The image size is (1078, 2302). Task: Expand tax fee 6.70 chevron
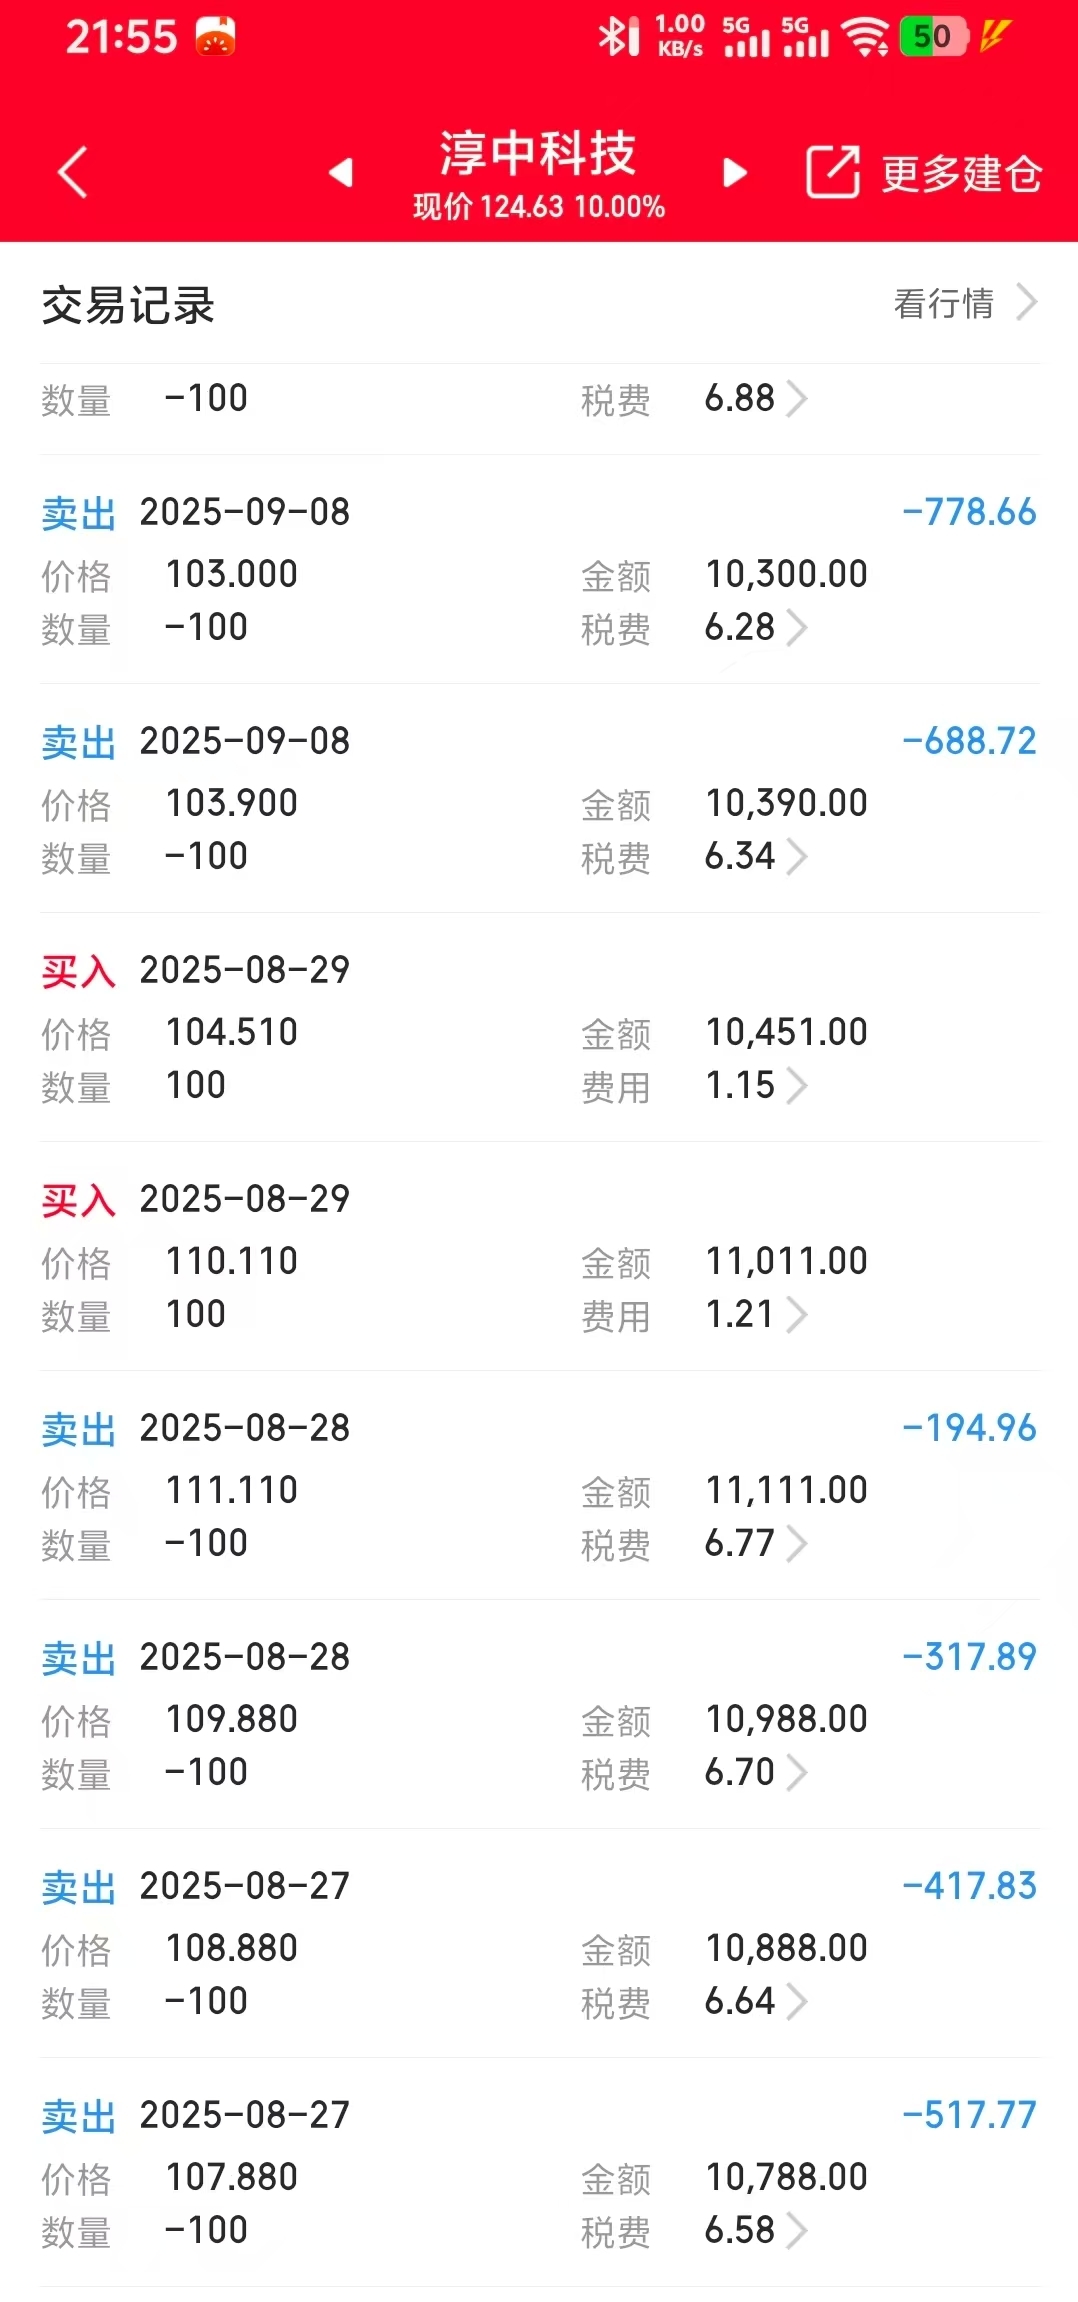click(x=797, y=1773)
